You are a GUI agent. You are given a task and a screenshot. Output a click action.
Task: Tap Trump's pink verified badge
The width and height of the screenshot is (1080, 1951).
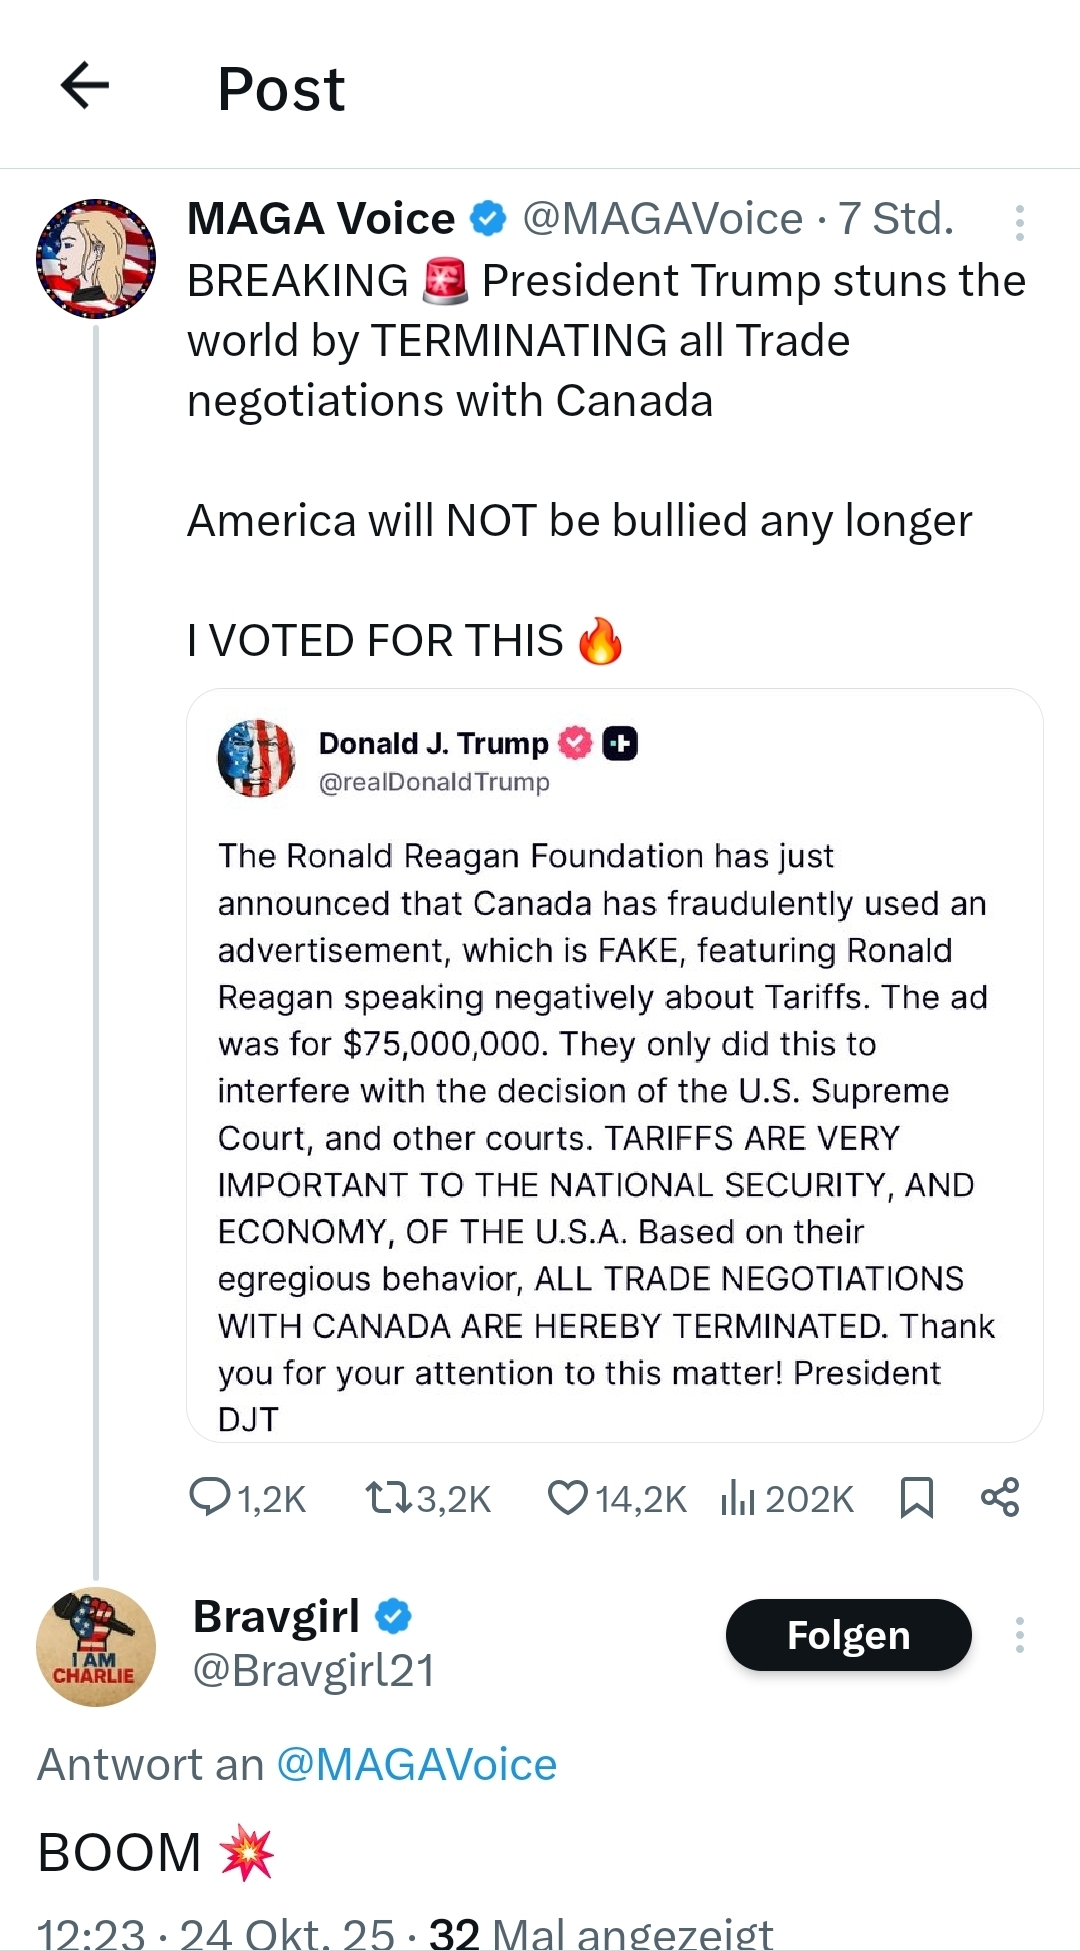(576, 743)
